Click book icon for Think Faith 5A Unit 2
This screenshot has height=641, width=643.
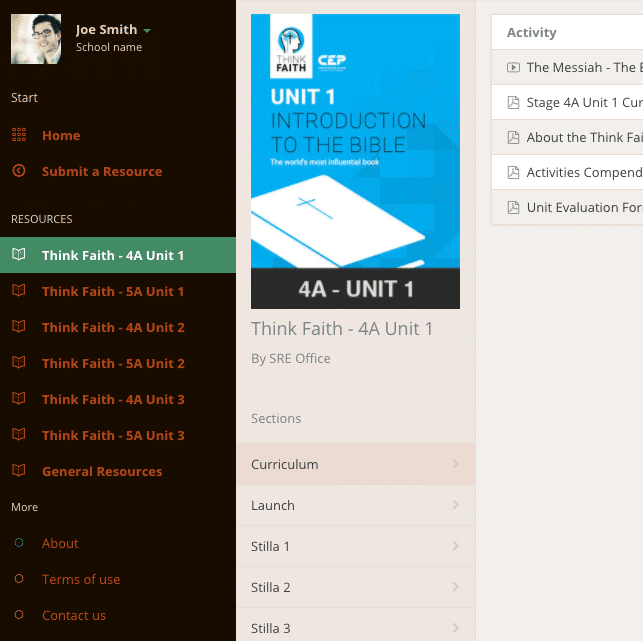[19, 363]
